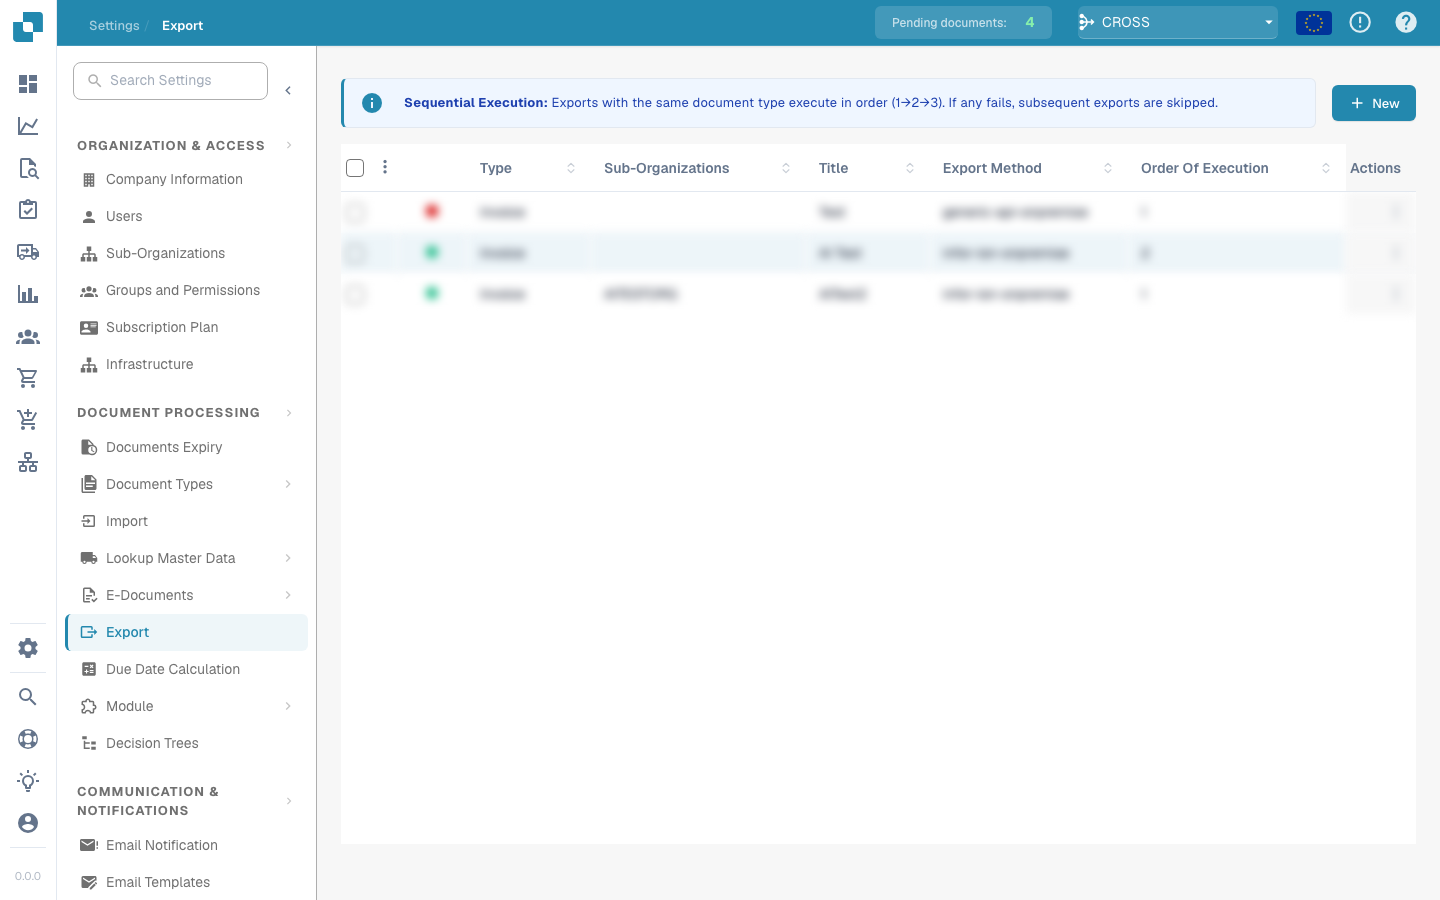Open the delivery truck icon in rail
The height and width of the screenshot is (900, 1440).
[28, 252]
